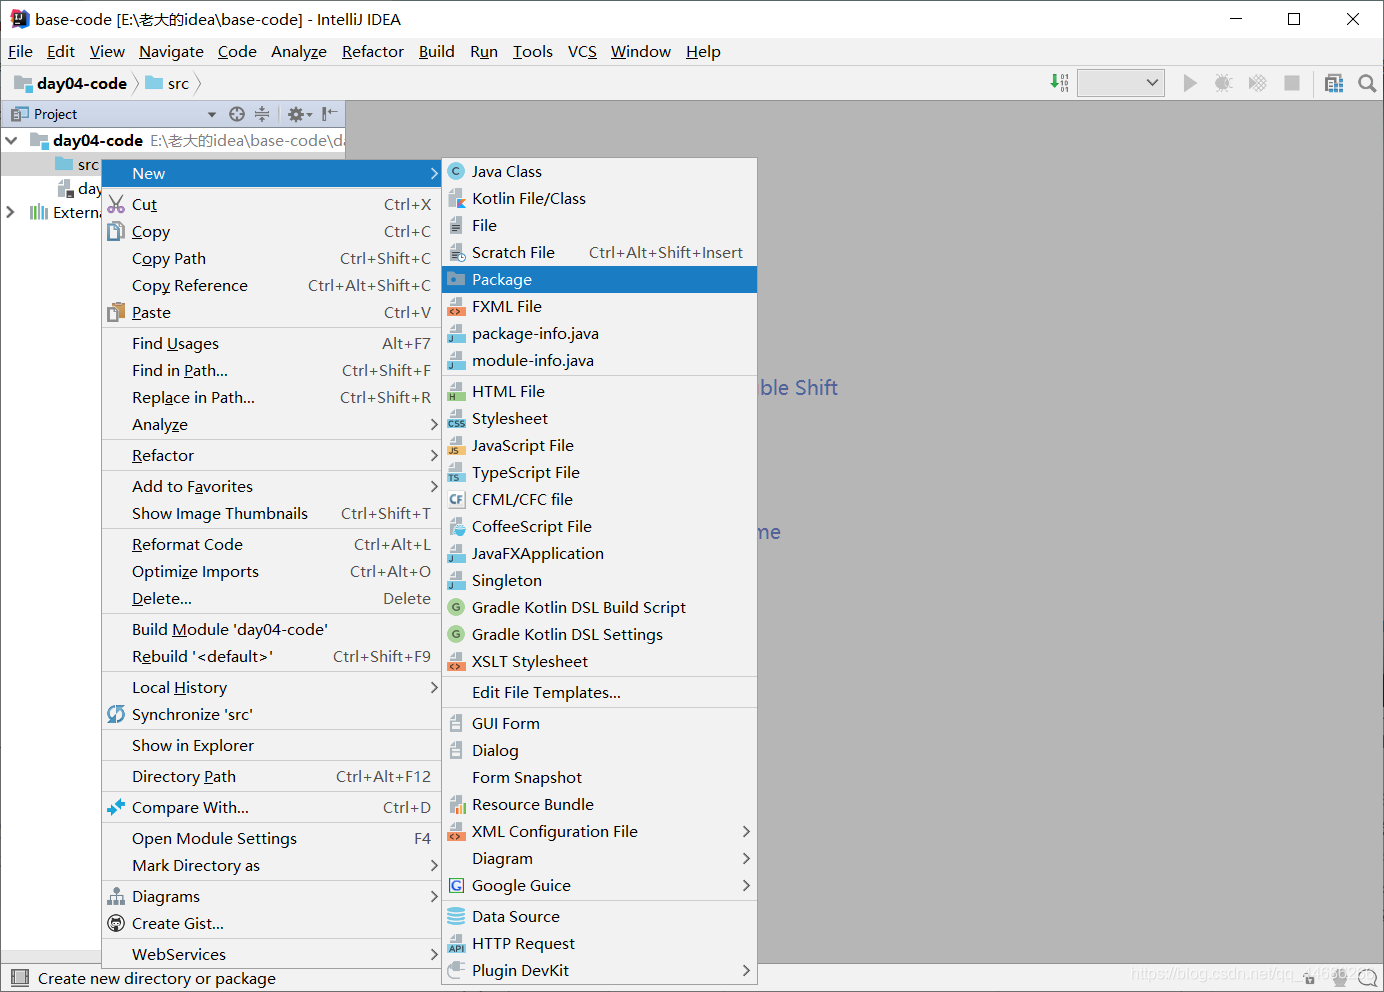The image size is (1384, 992).
Task: Choose Compare With... entry
Action: [x=271, y=808]
